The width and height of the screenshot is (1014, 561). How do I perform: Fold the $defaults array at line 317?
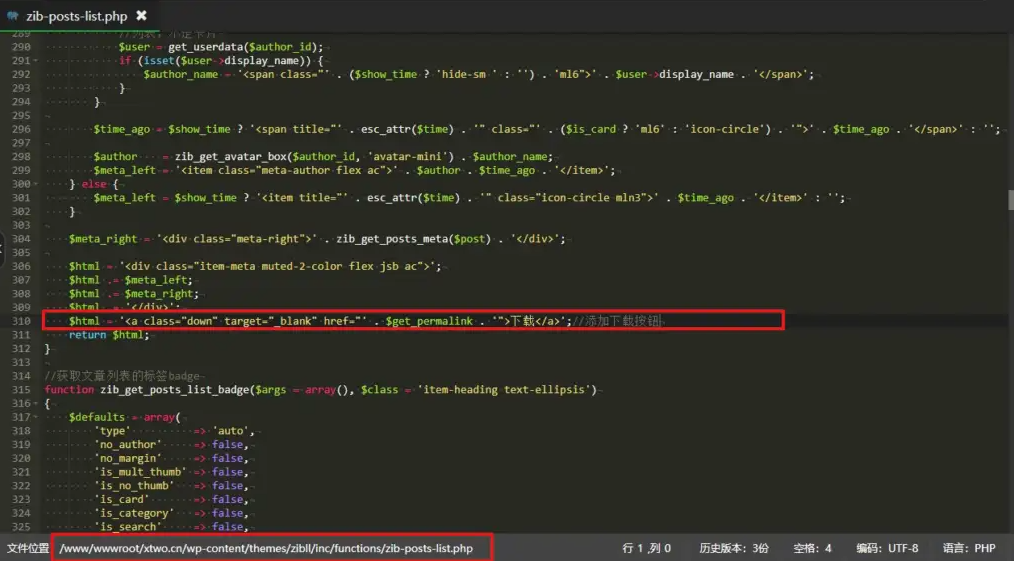tap(35, 417)
